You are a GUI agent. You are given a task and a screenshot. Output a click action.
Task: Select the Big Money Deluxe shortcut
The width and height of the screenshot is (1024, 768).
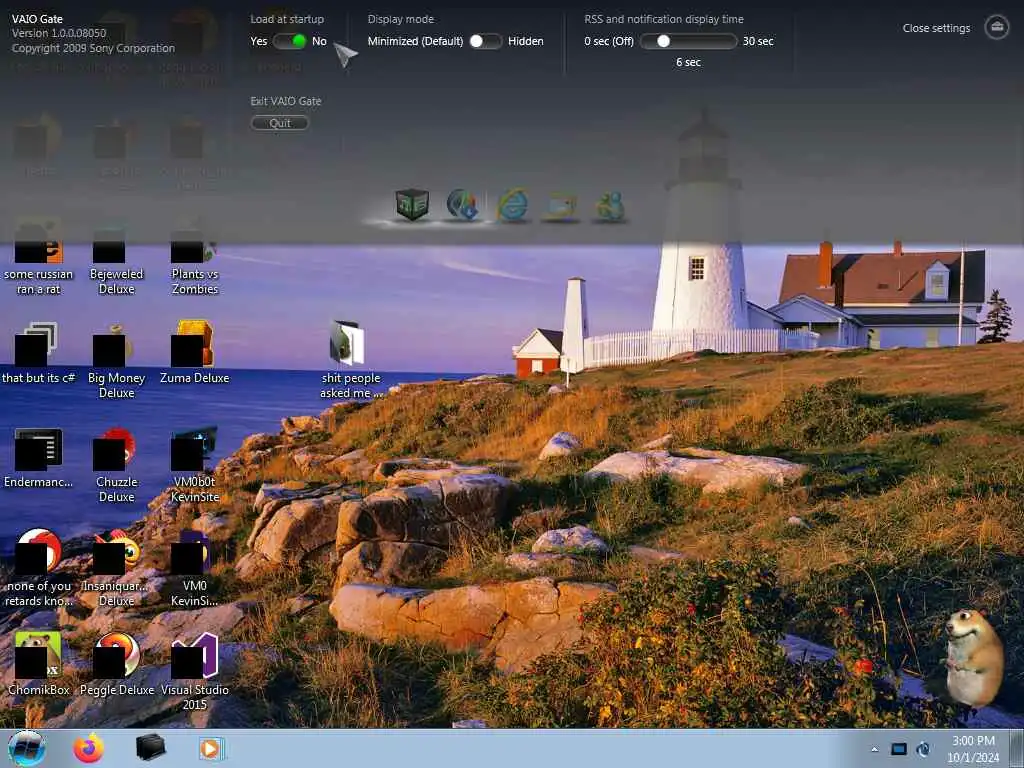coord(116,359)
